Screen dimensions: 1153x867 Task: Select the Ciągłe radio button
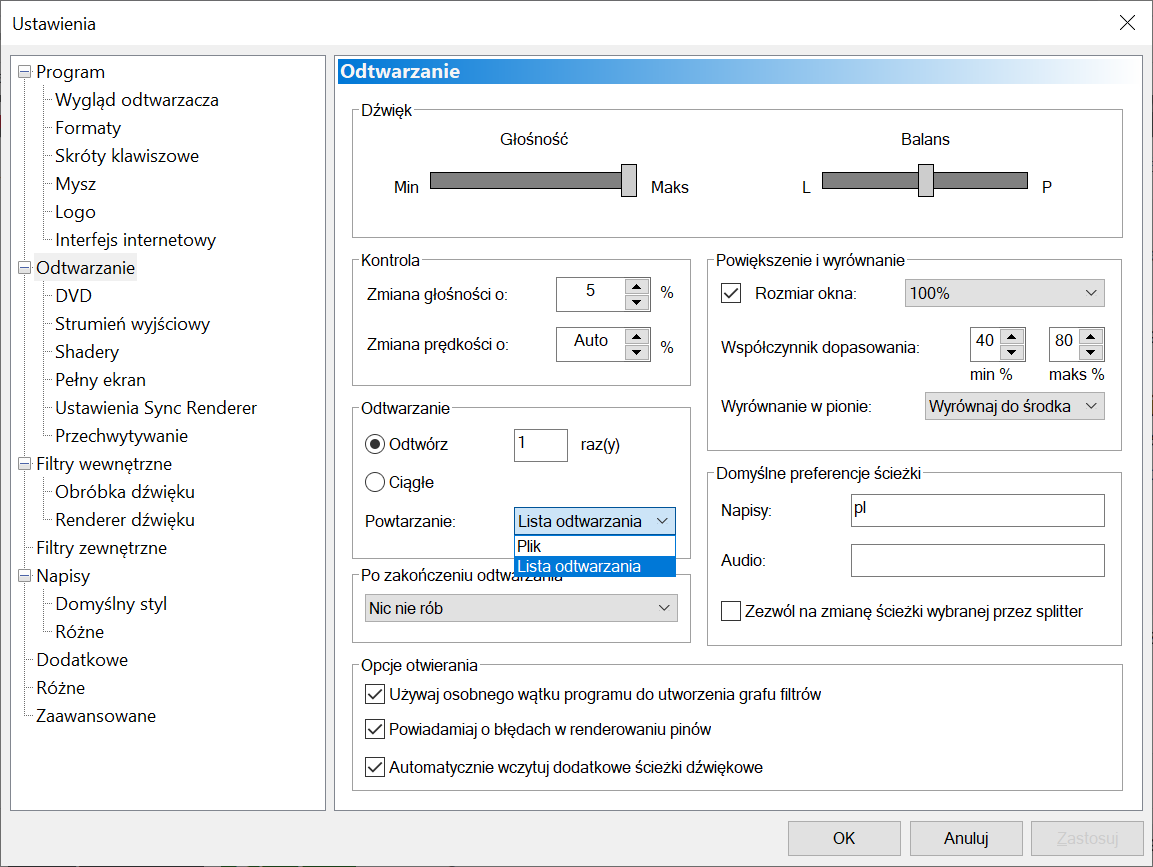click(375, 482)
